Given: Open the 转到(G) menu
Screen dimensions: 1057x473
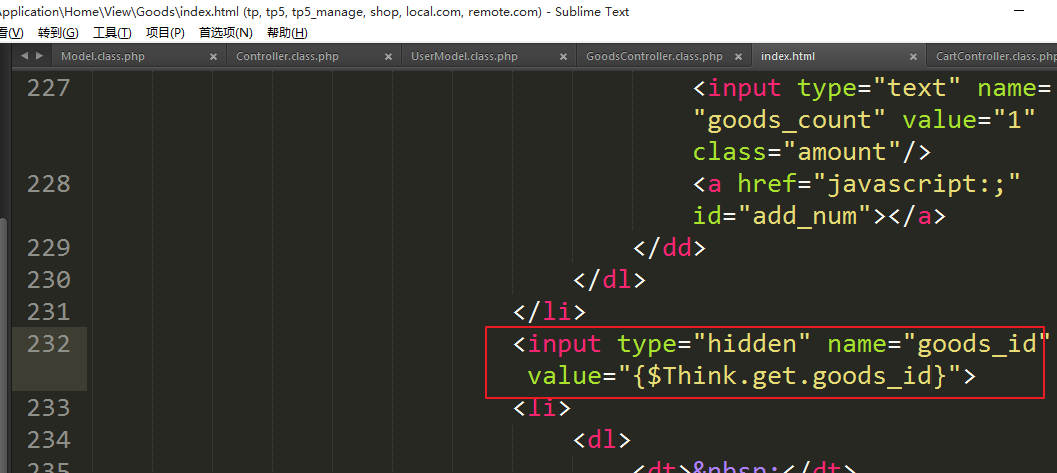Looking at the screenshot, I should tap(57, 33).
